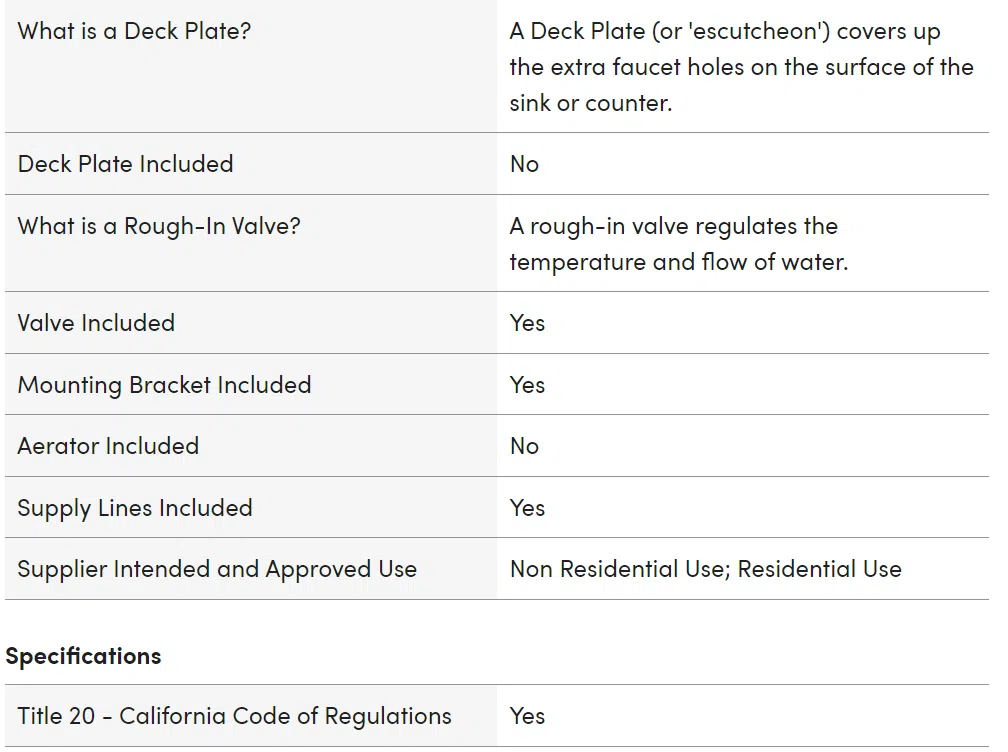Viewport: 1008px width, 752px height.
Task: Click the 'What is a Rough-In Valve?' label
Action: point(159,226)
